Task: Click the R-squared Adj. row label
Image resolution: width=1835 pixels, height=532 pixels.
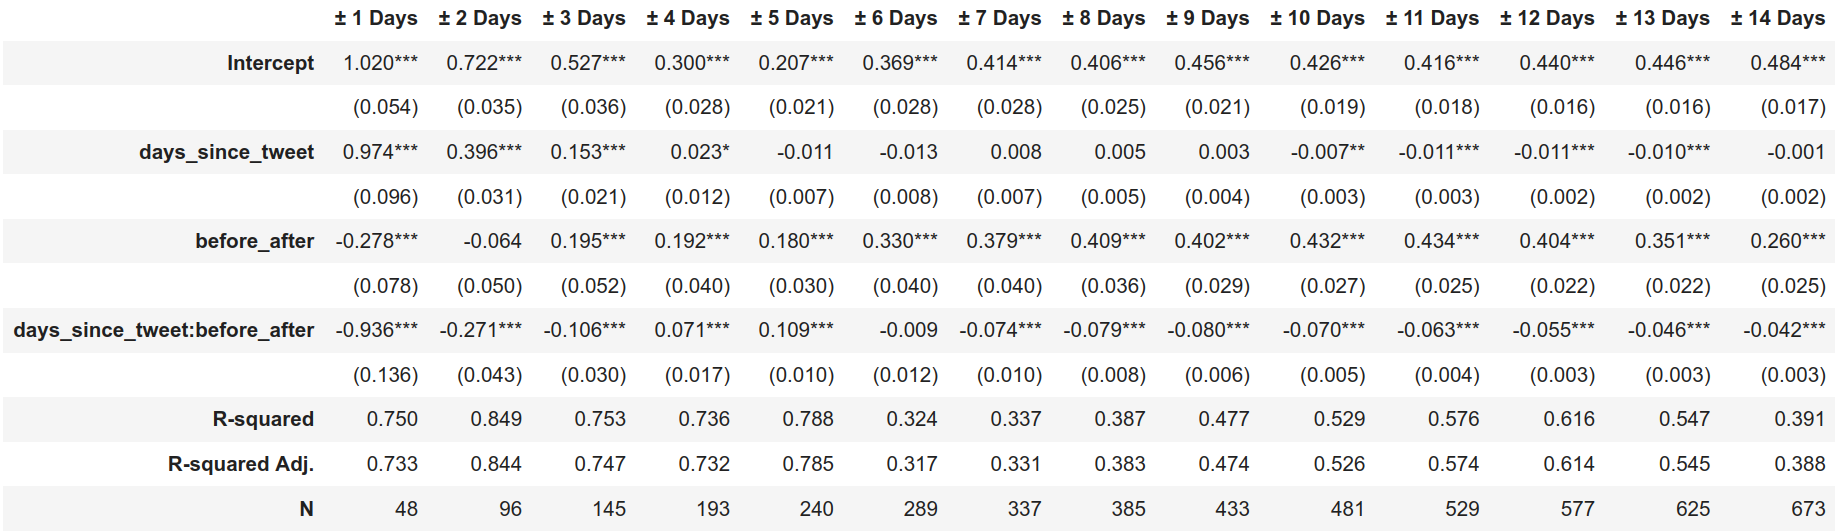Action: coord(241,464)
